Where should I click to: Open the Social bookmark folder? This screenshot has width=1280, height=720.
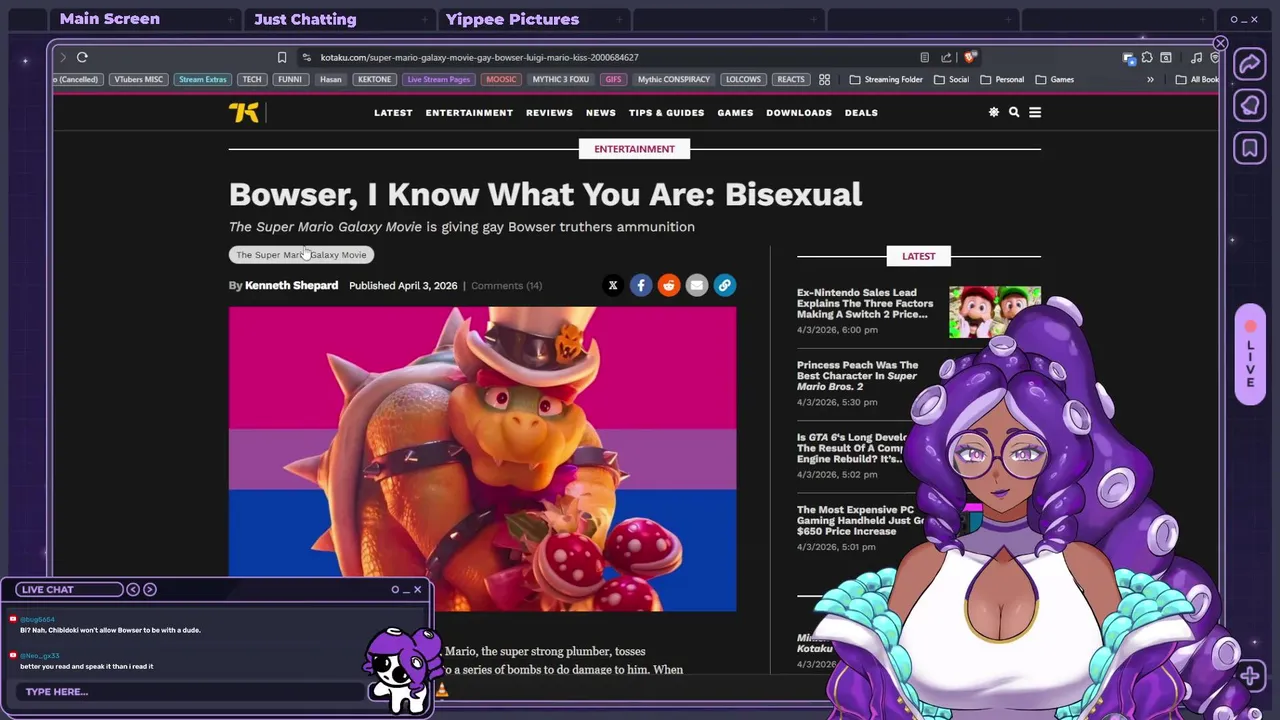point(951,80)
